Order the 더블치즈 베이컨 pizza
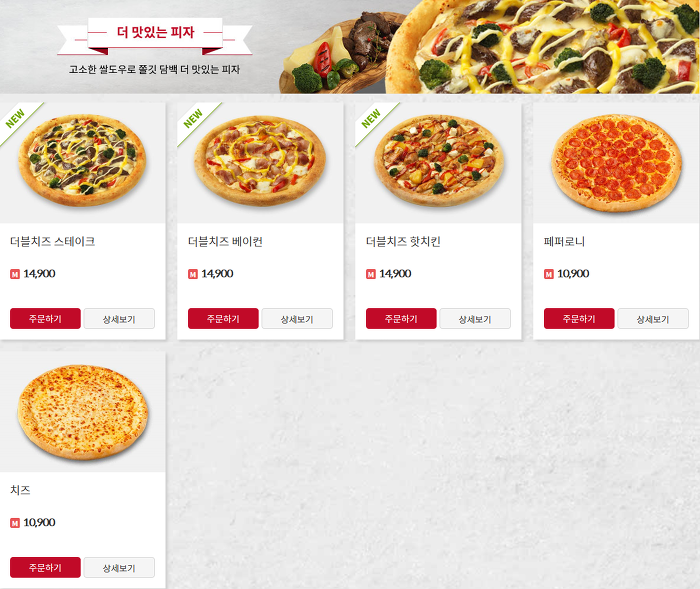 pos(223,318)
